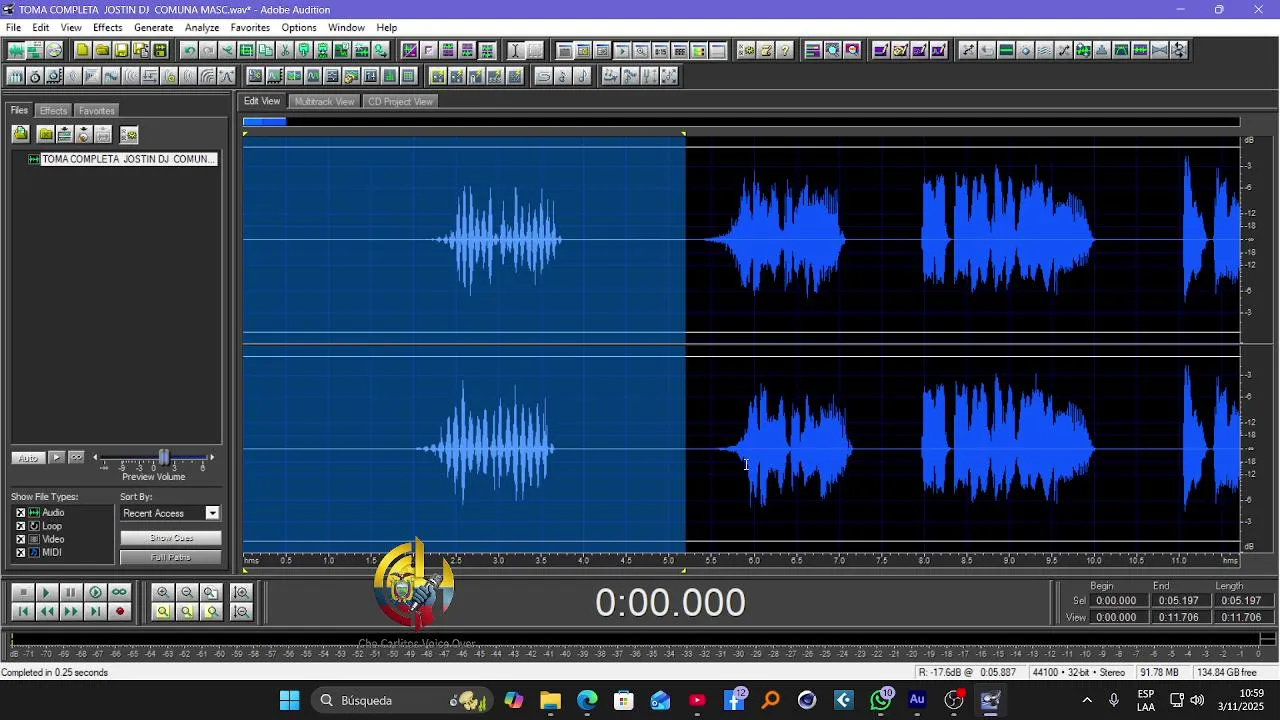Click the Play transport button
The width and height of the screenshot is (1280, 720).
(46, 592)
